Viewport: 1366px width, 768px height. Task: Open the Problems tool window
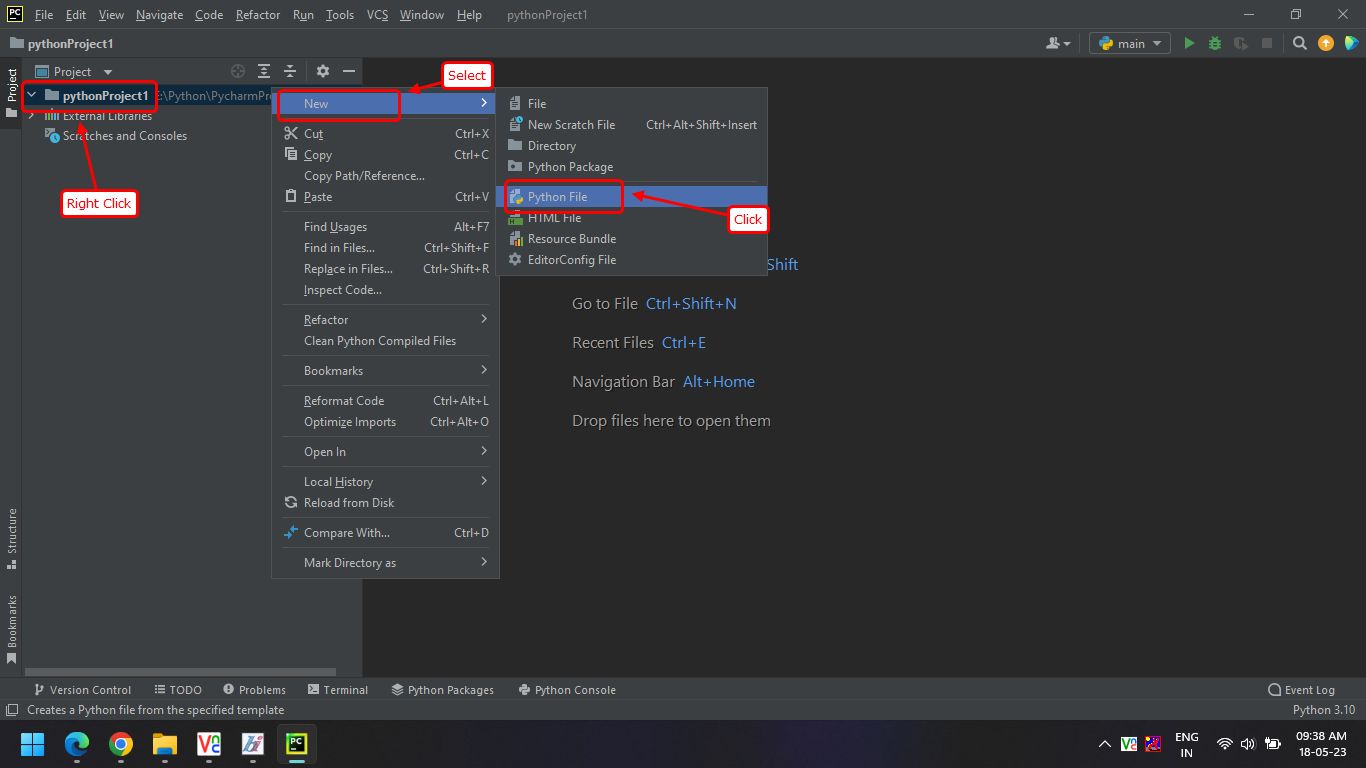tap(254, 690)
